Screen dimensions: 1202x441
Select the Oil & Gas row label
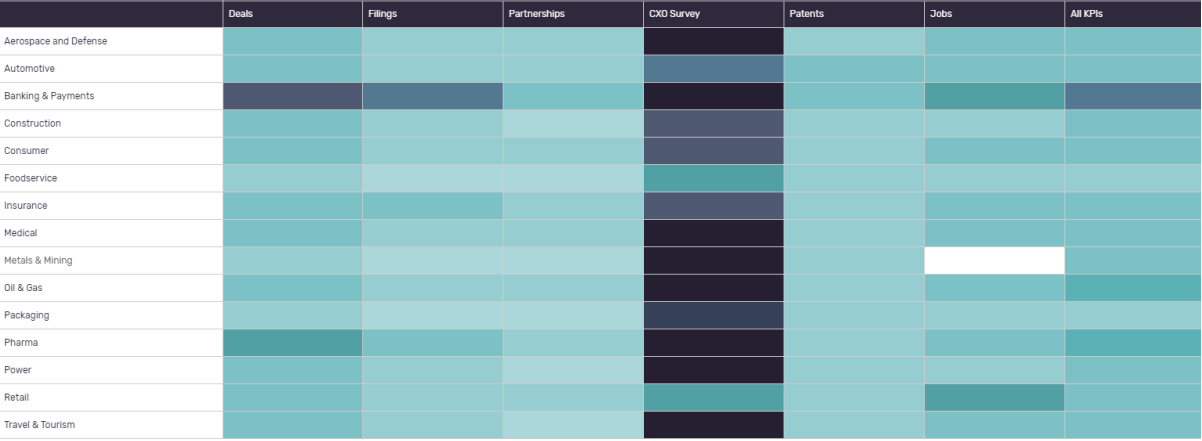[x=24, y=288]
